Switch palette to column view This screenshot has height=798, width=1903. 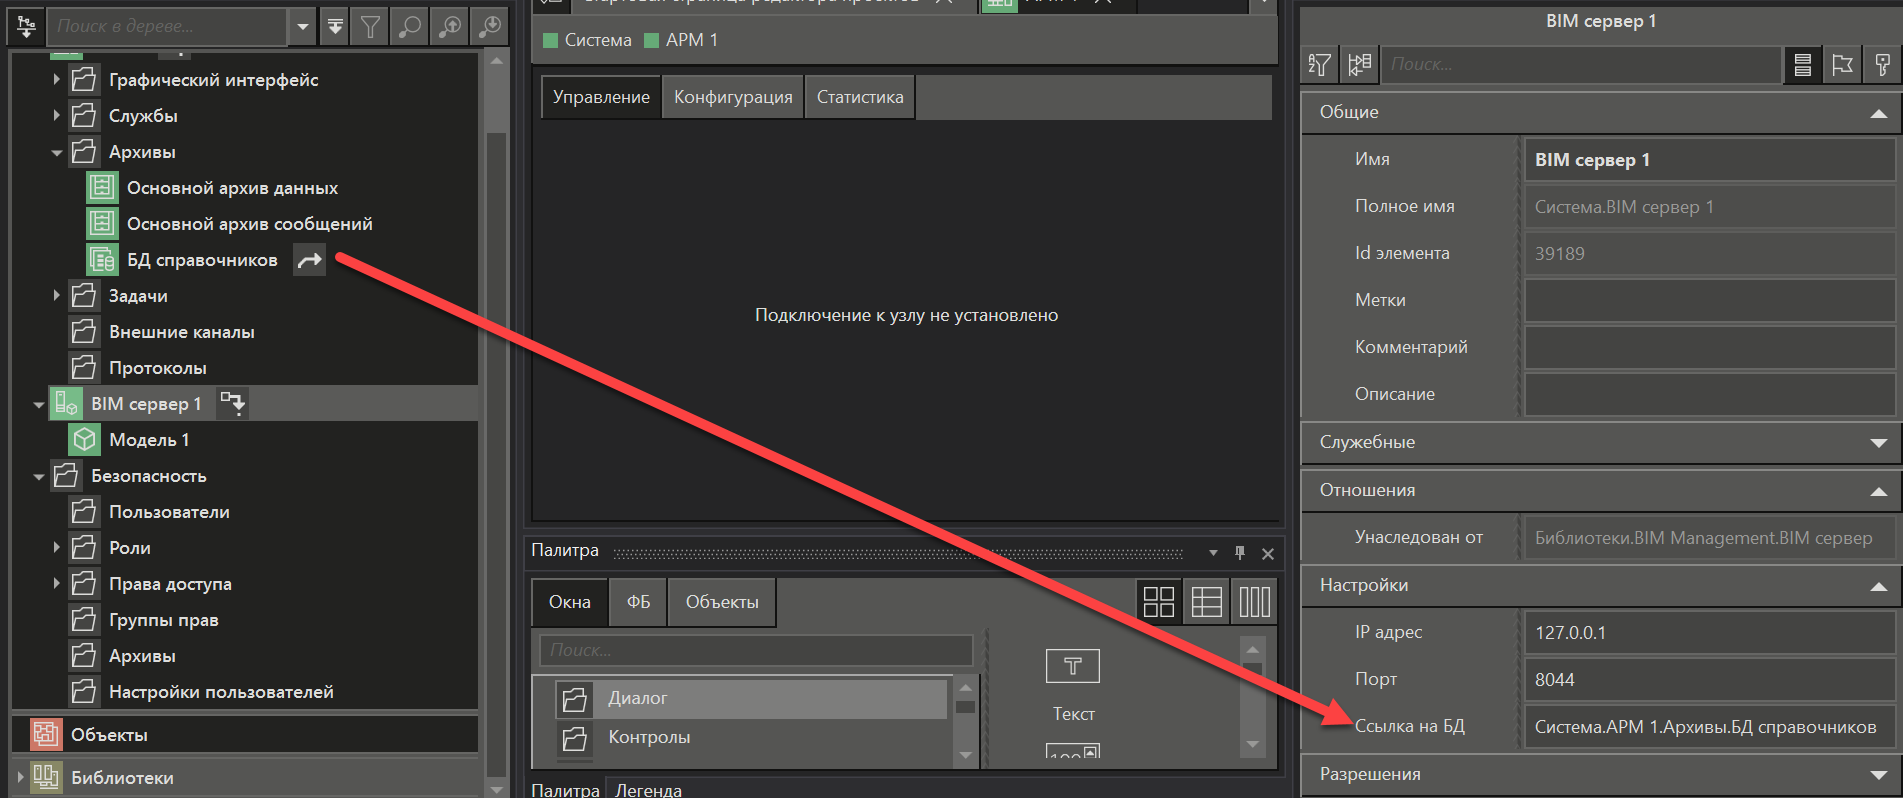pos(1254,602)
